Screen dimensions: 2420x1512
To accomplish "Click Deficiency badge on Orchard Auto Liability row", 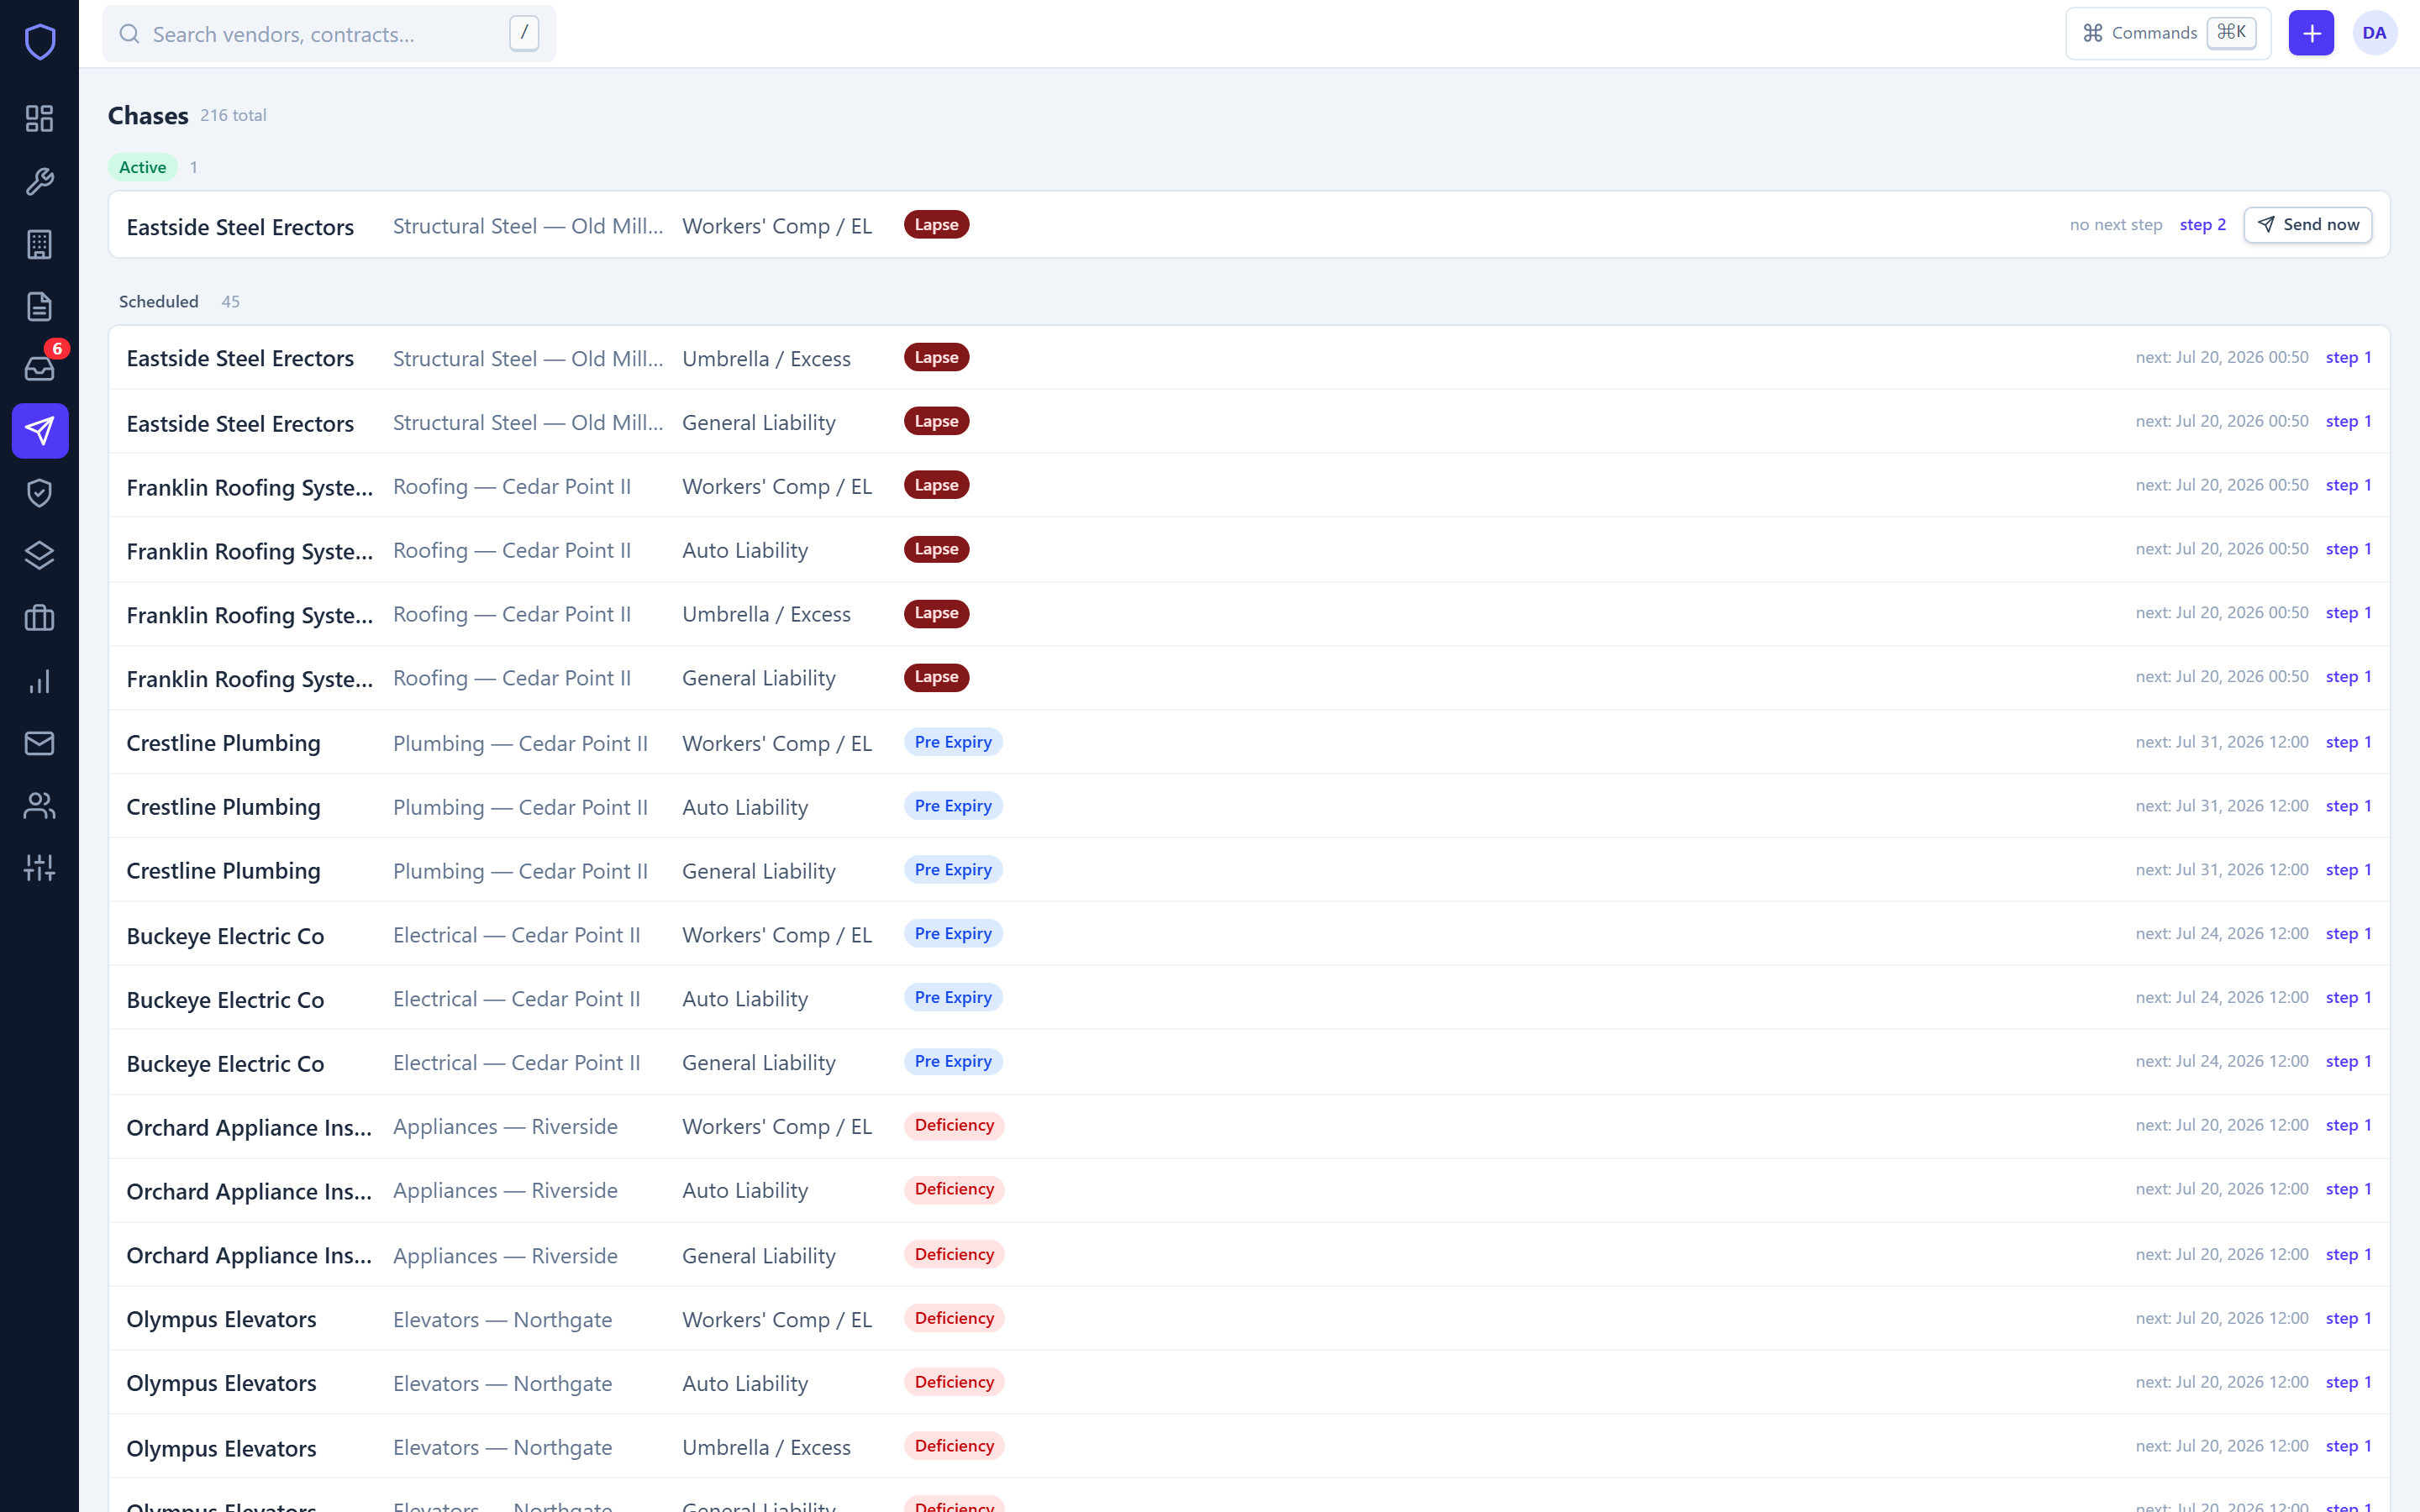I will (954, 1189).
